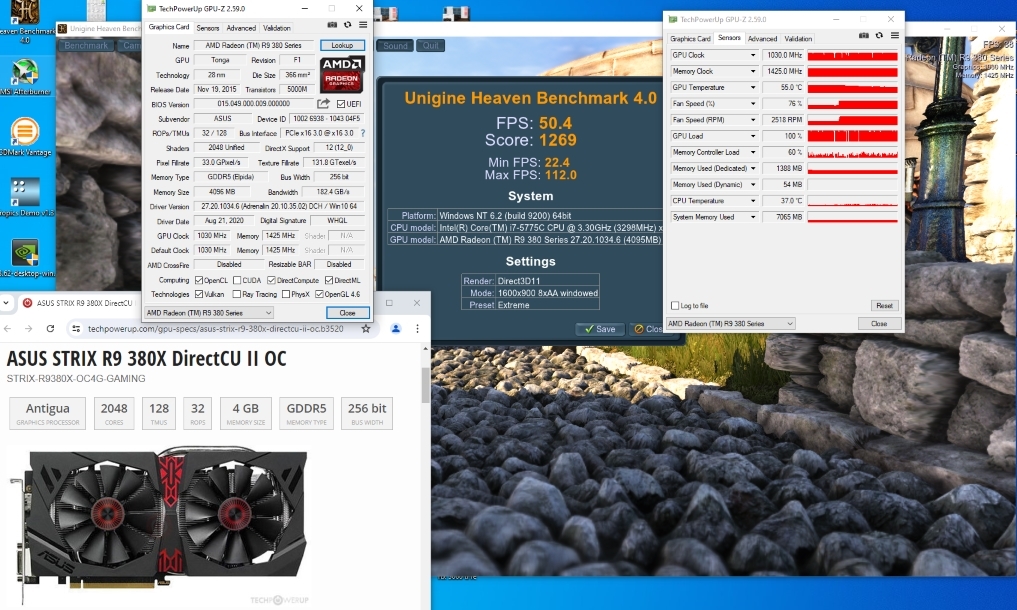Click the Memory Controller Load history graph
The image size is (1017, 610).
[853, 152]
